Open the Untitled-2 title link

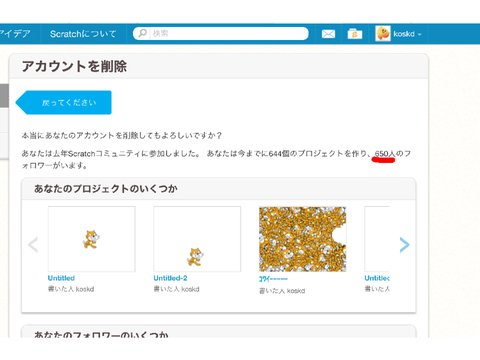click(x=170, y=278)
